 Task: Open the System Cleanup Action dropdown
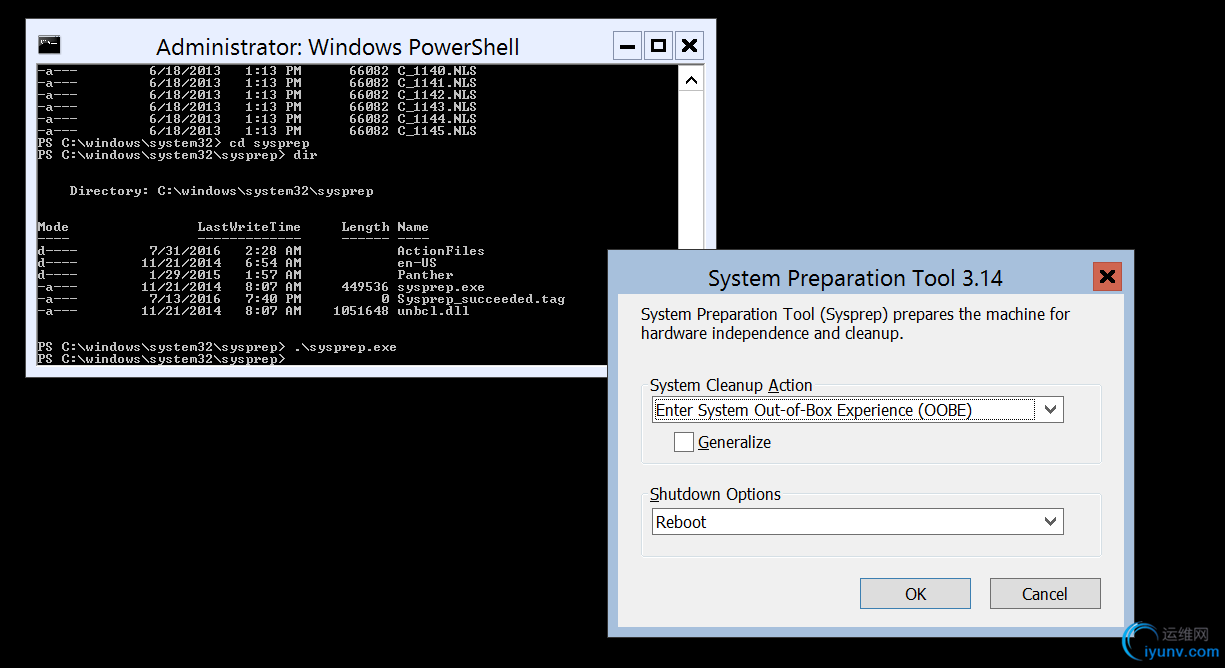pyautogui.click(x=857, y=410)
